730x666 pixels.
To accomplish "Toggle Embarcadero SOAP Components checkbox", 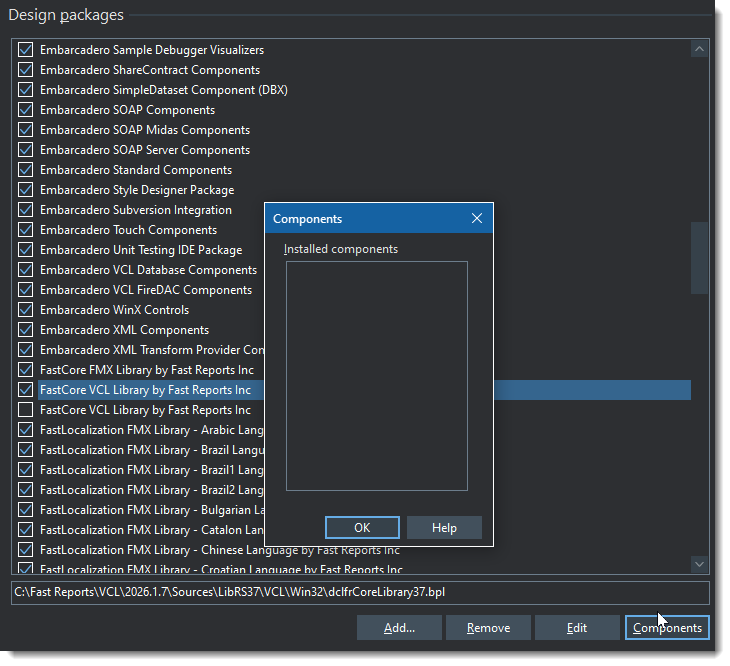I will 26,110.
